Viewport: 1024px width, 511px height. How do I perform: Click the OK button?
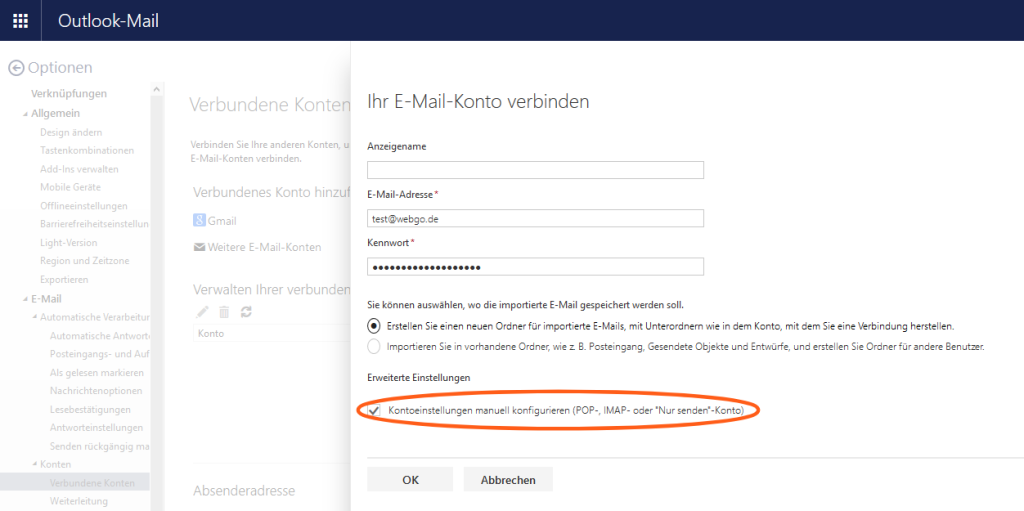[410, 480]
